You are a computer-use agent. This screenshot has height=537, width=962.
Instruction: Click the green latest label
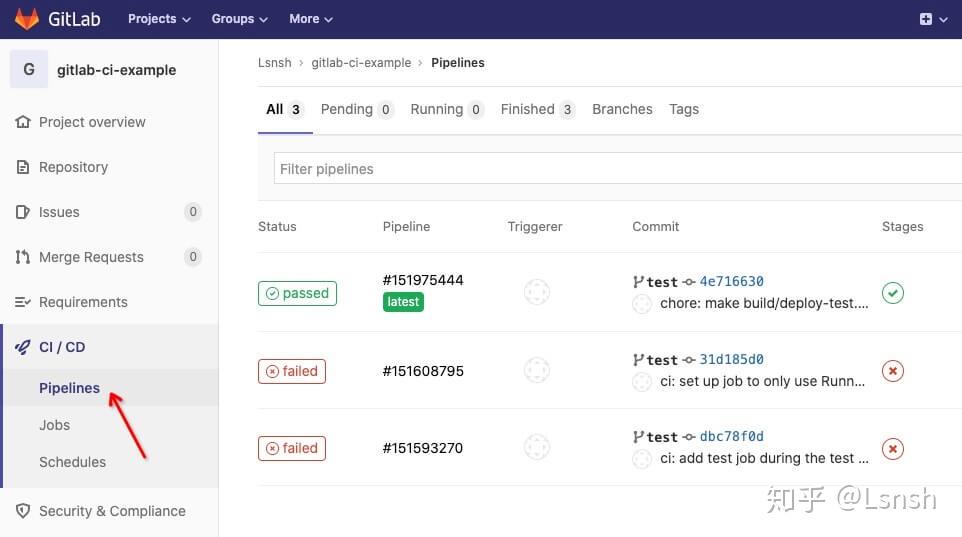(x=403, y=302)
